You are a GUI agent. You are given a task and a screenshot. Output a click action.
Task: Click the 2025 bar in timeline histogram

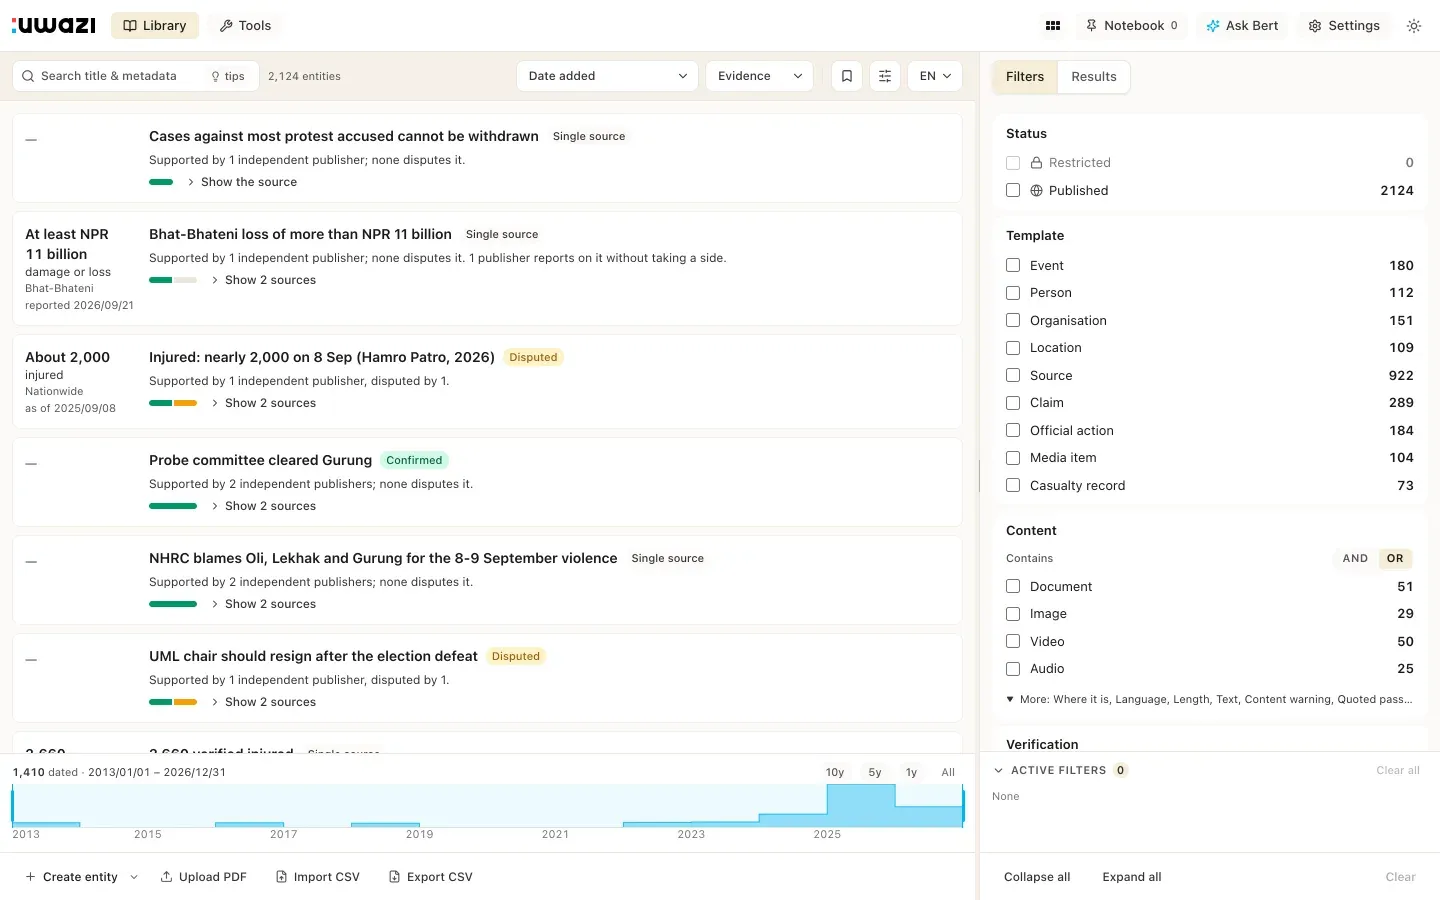(861, 805)
